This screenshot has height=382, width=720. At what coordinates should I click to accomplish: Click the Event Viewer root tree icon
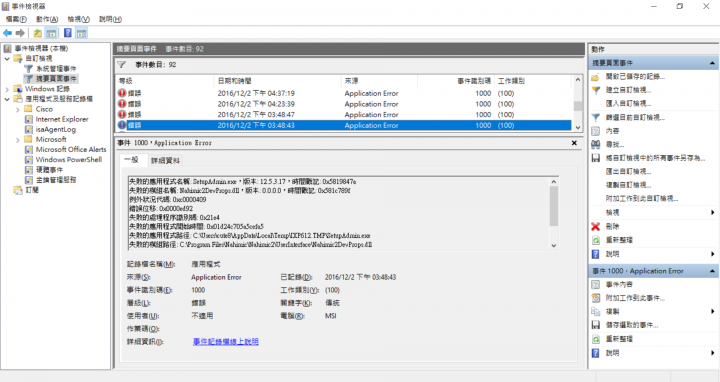(7, 48)
